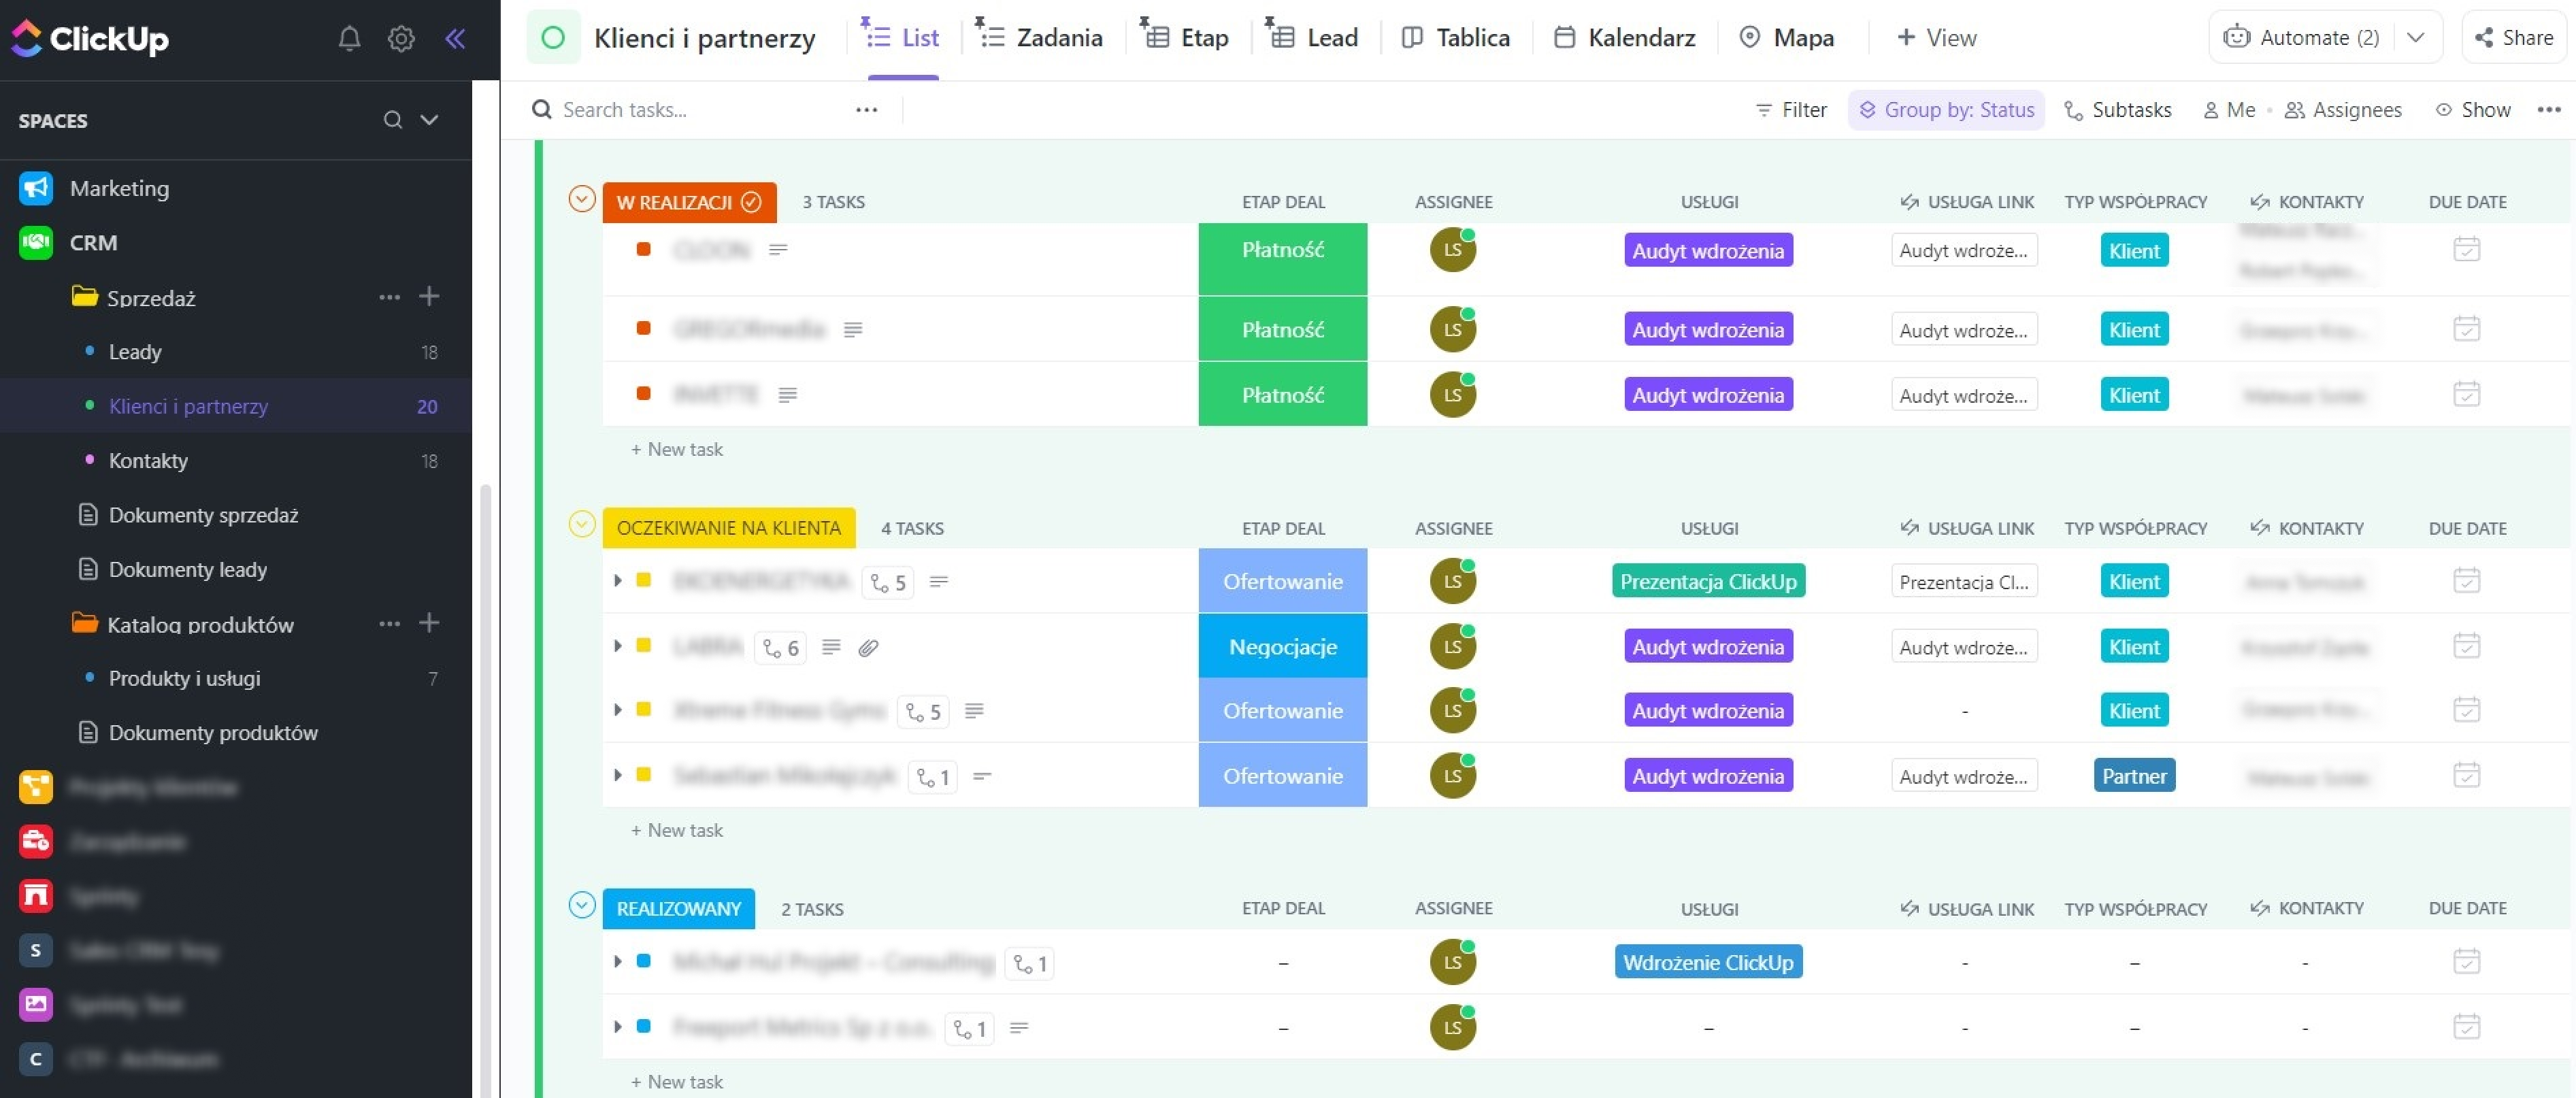Screen dimensions: 2576x1098
Task: Switch to the Tablica view tab
Action: click(x=1455, y=38)
